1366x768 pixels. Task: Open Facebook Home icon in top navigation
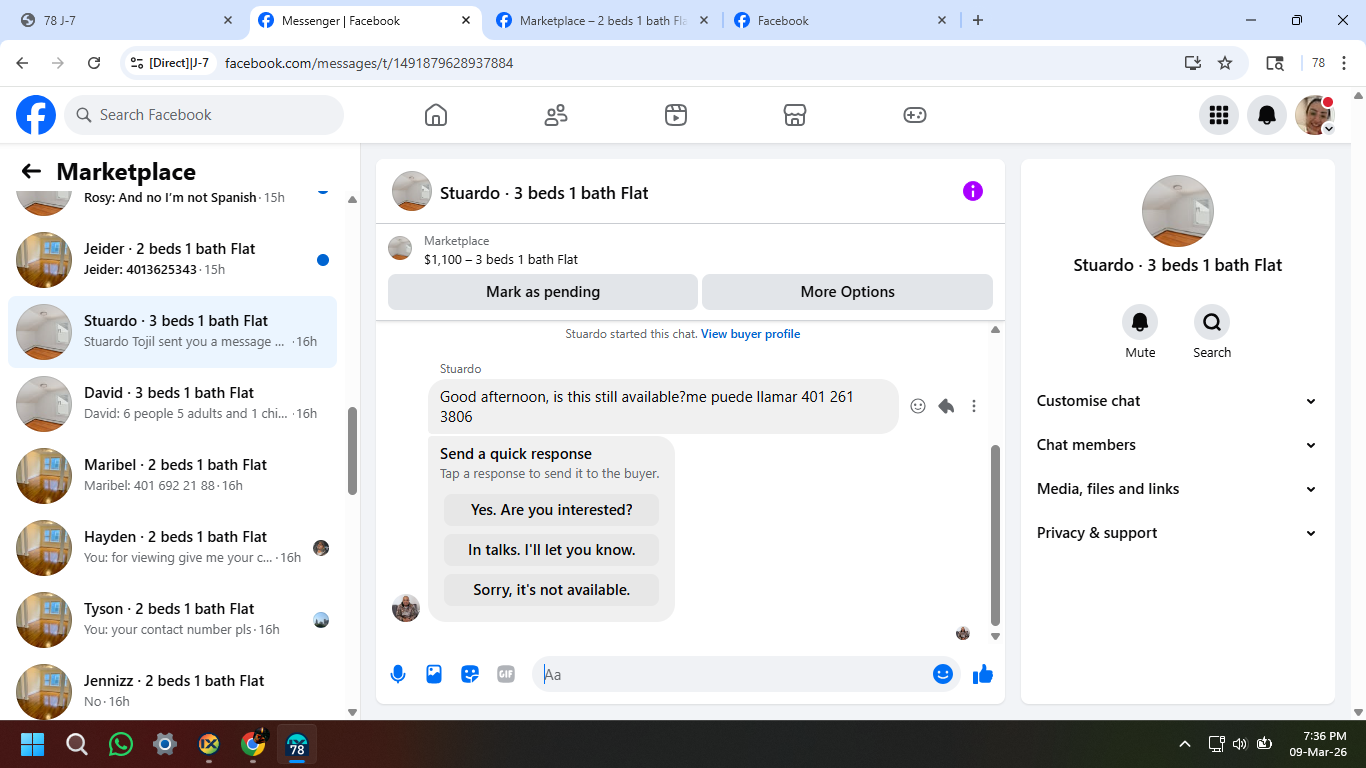coord(436,115)
